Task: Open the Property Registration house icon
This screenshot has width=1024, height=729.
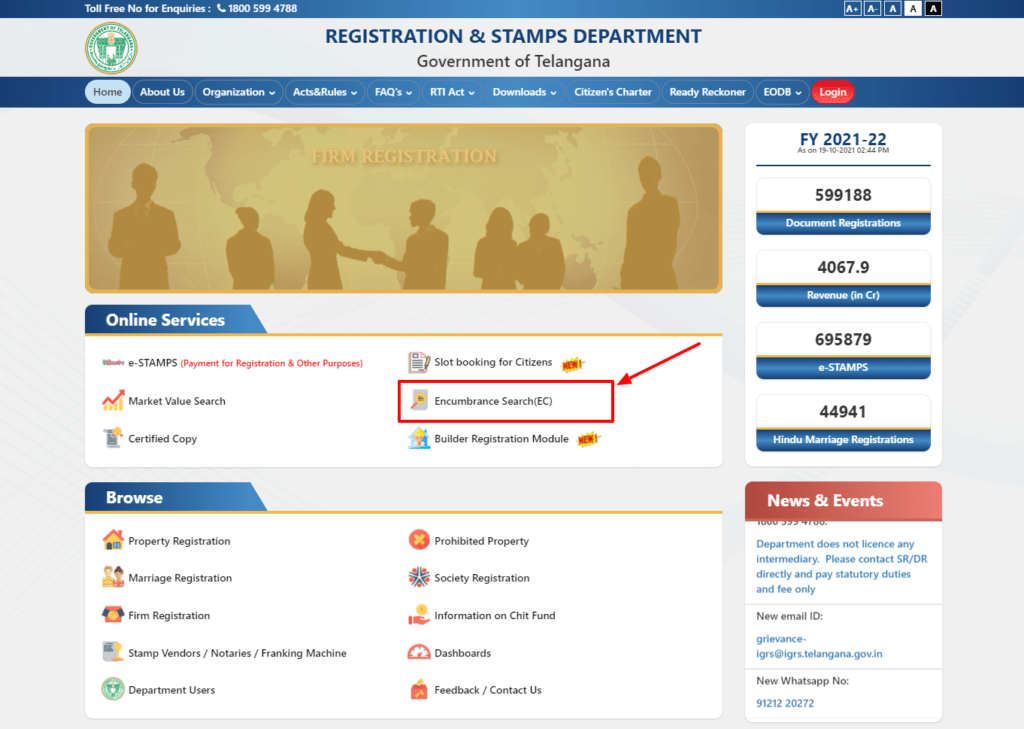Action: pyautogui.click(x=113, y=540)
